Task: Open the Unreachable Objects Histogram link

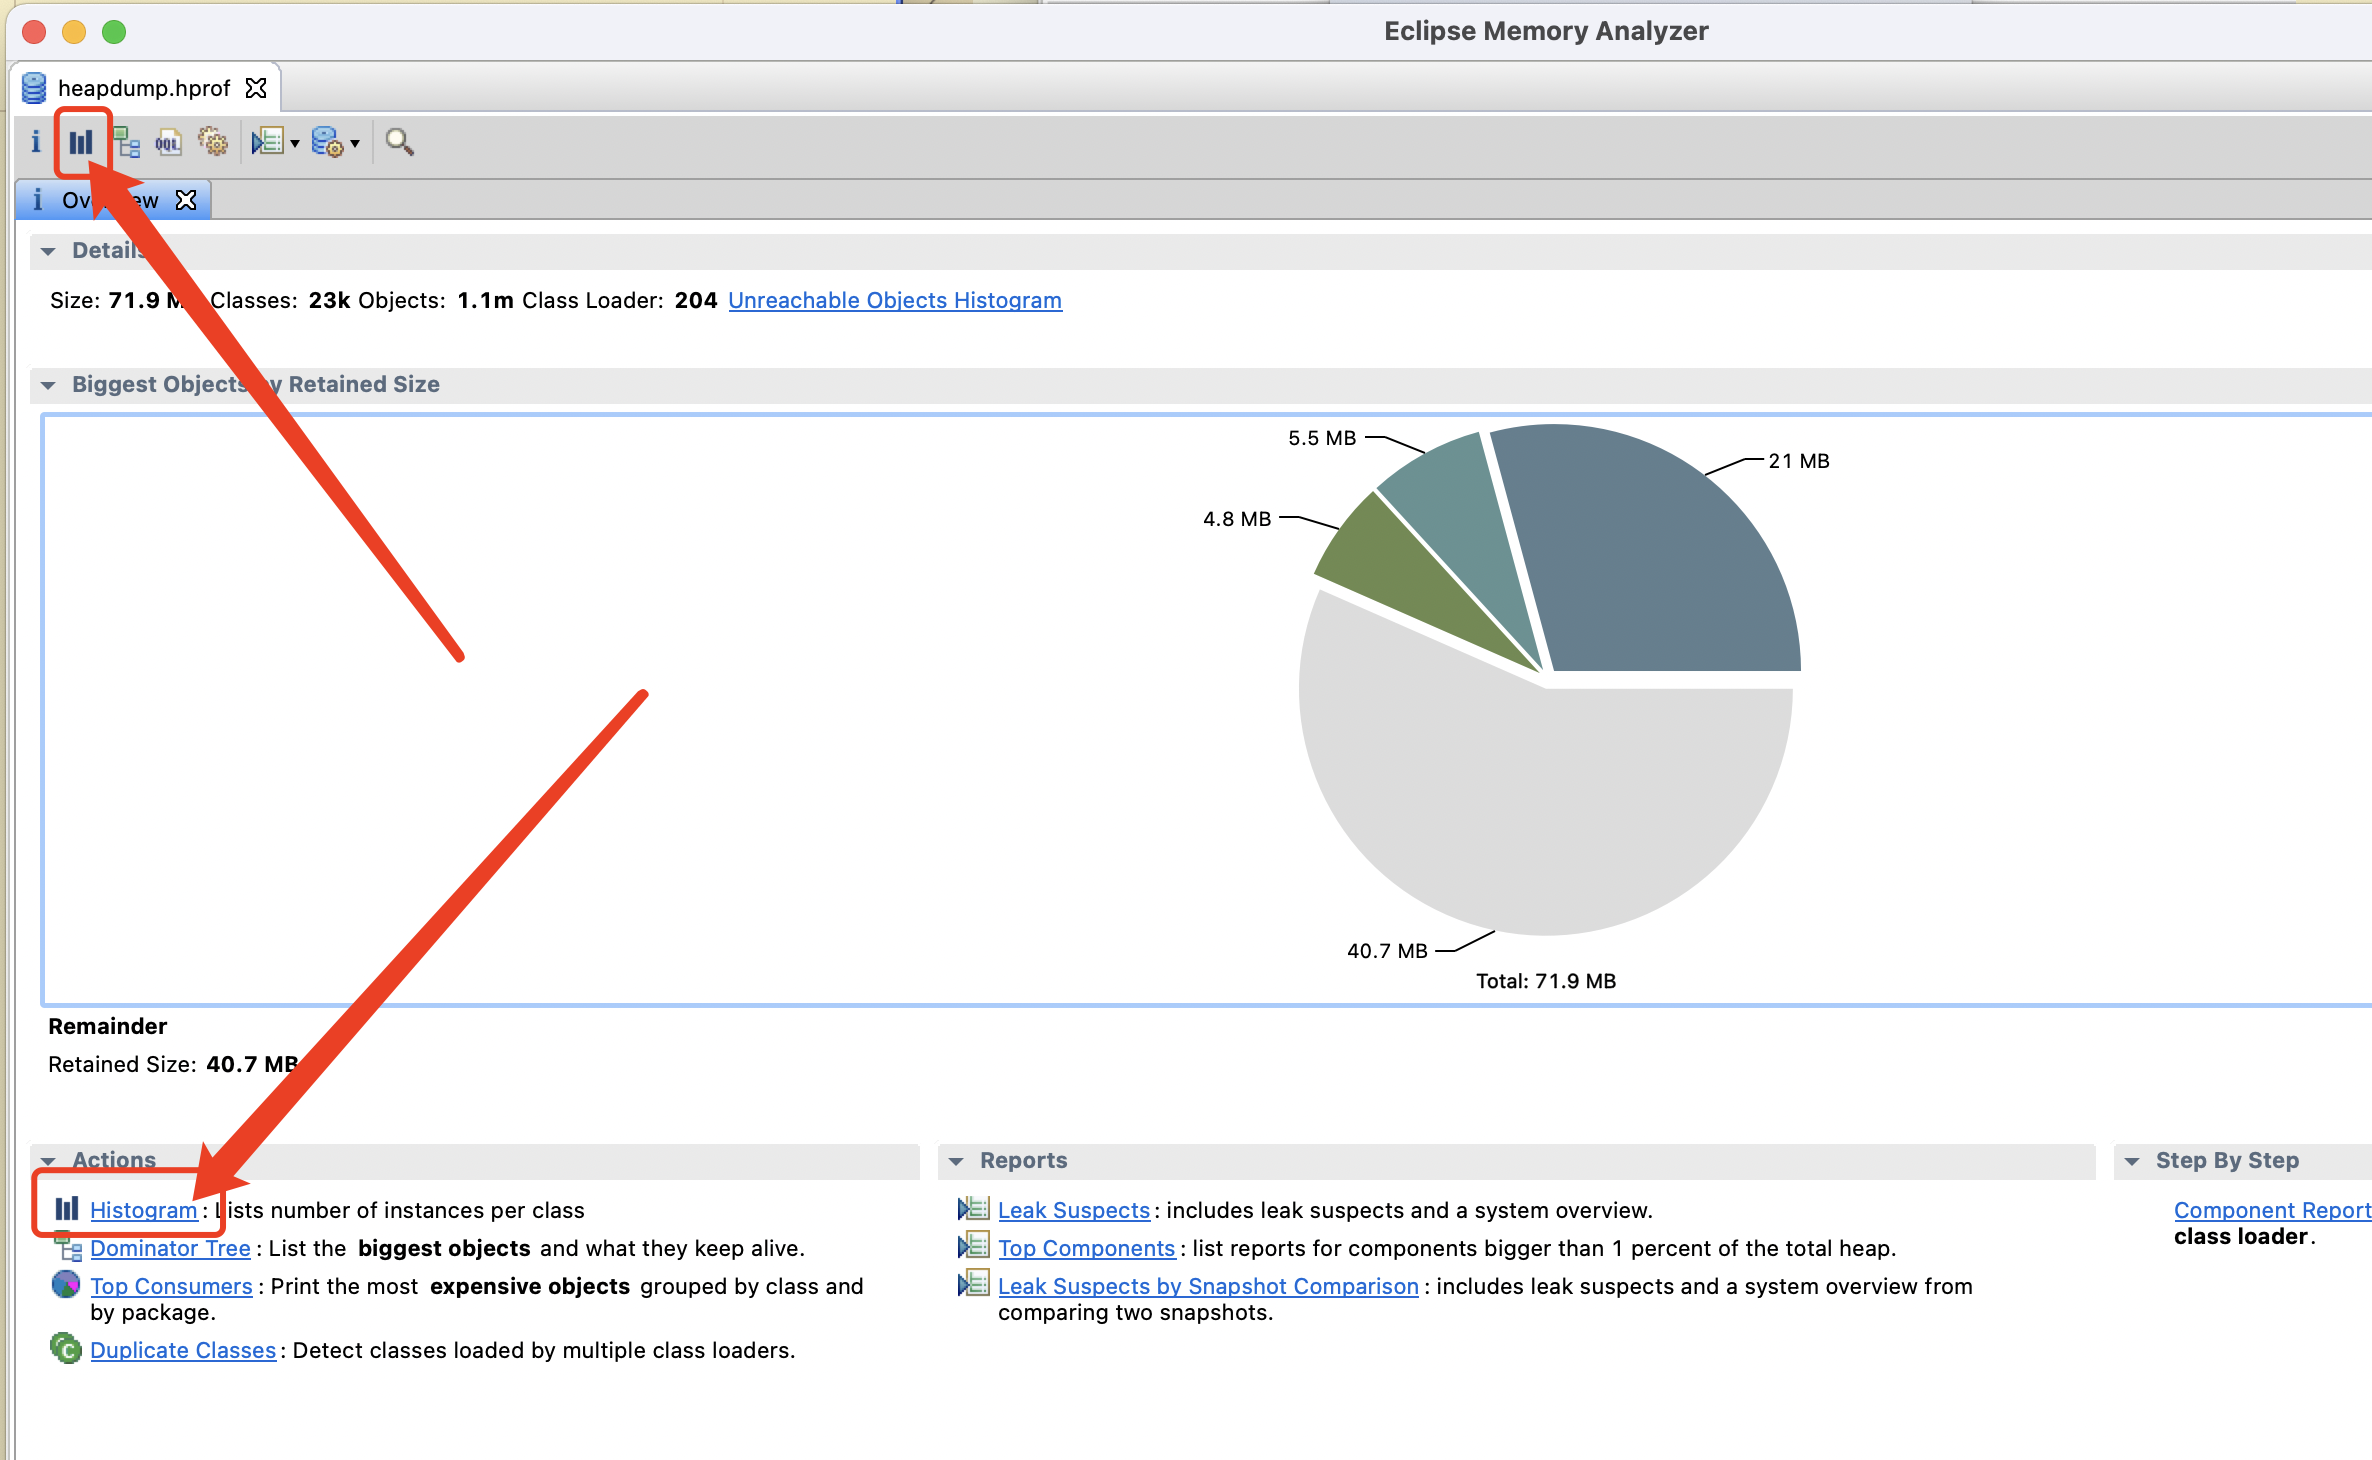Action: click(x=895, y=300)
